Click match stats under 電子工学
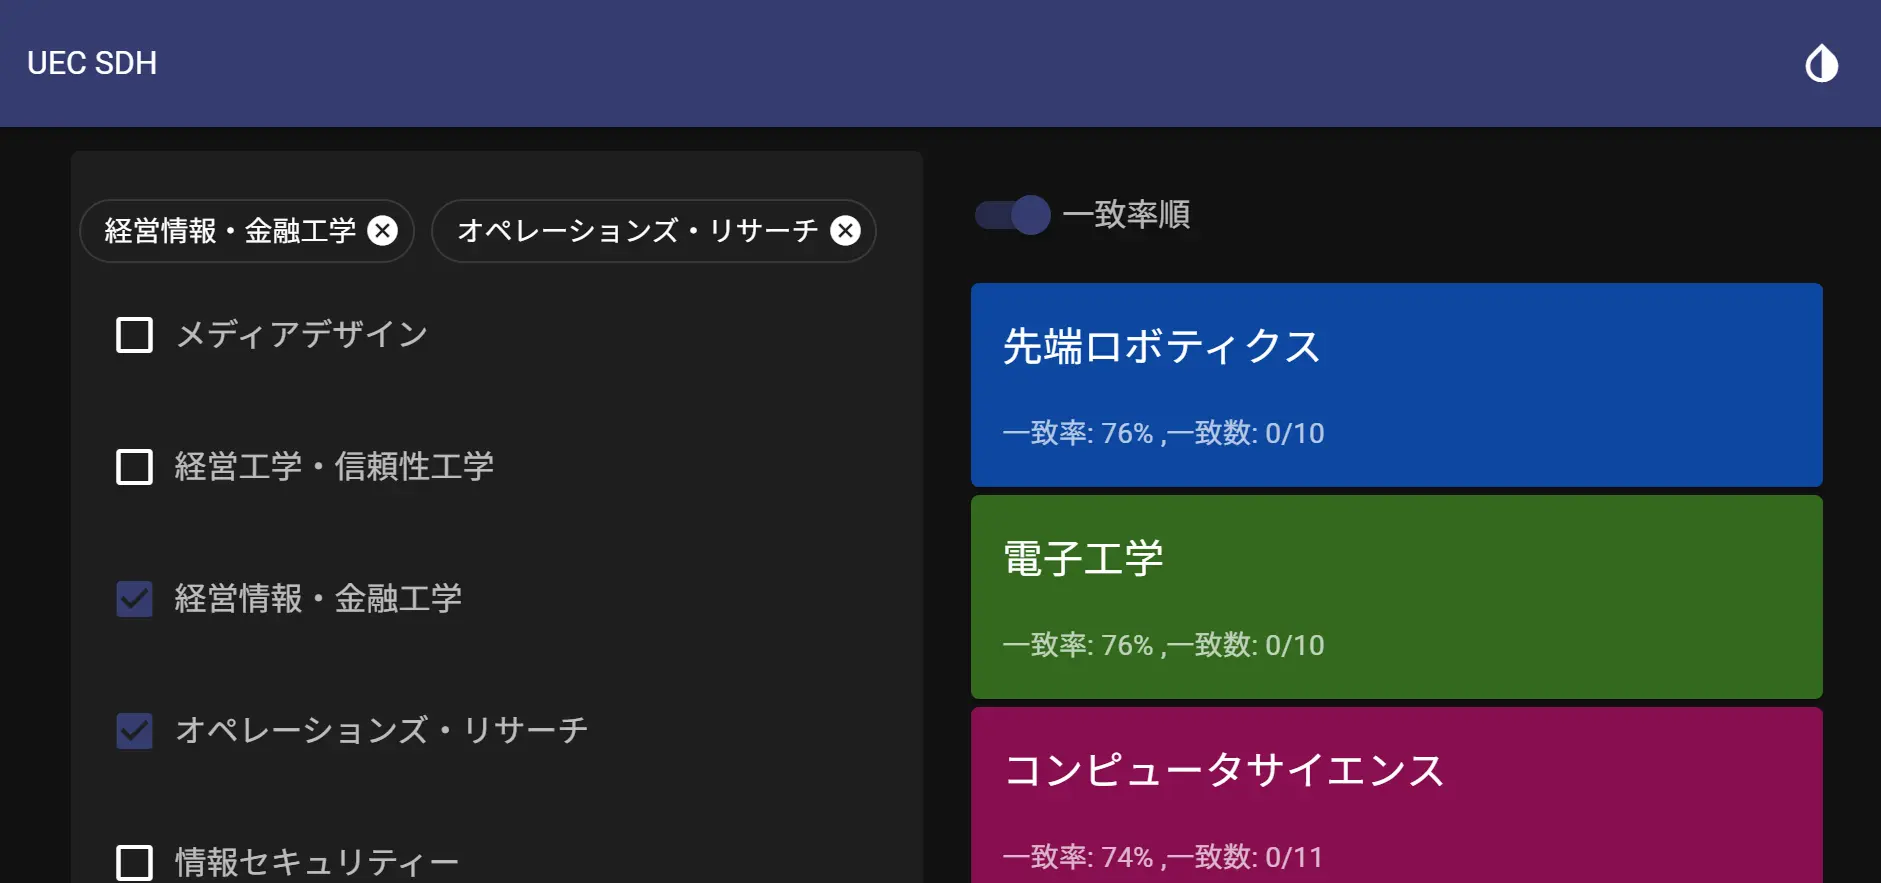This screenshot has width=1881, height=883. (x=1163, y=645)
